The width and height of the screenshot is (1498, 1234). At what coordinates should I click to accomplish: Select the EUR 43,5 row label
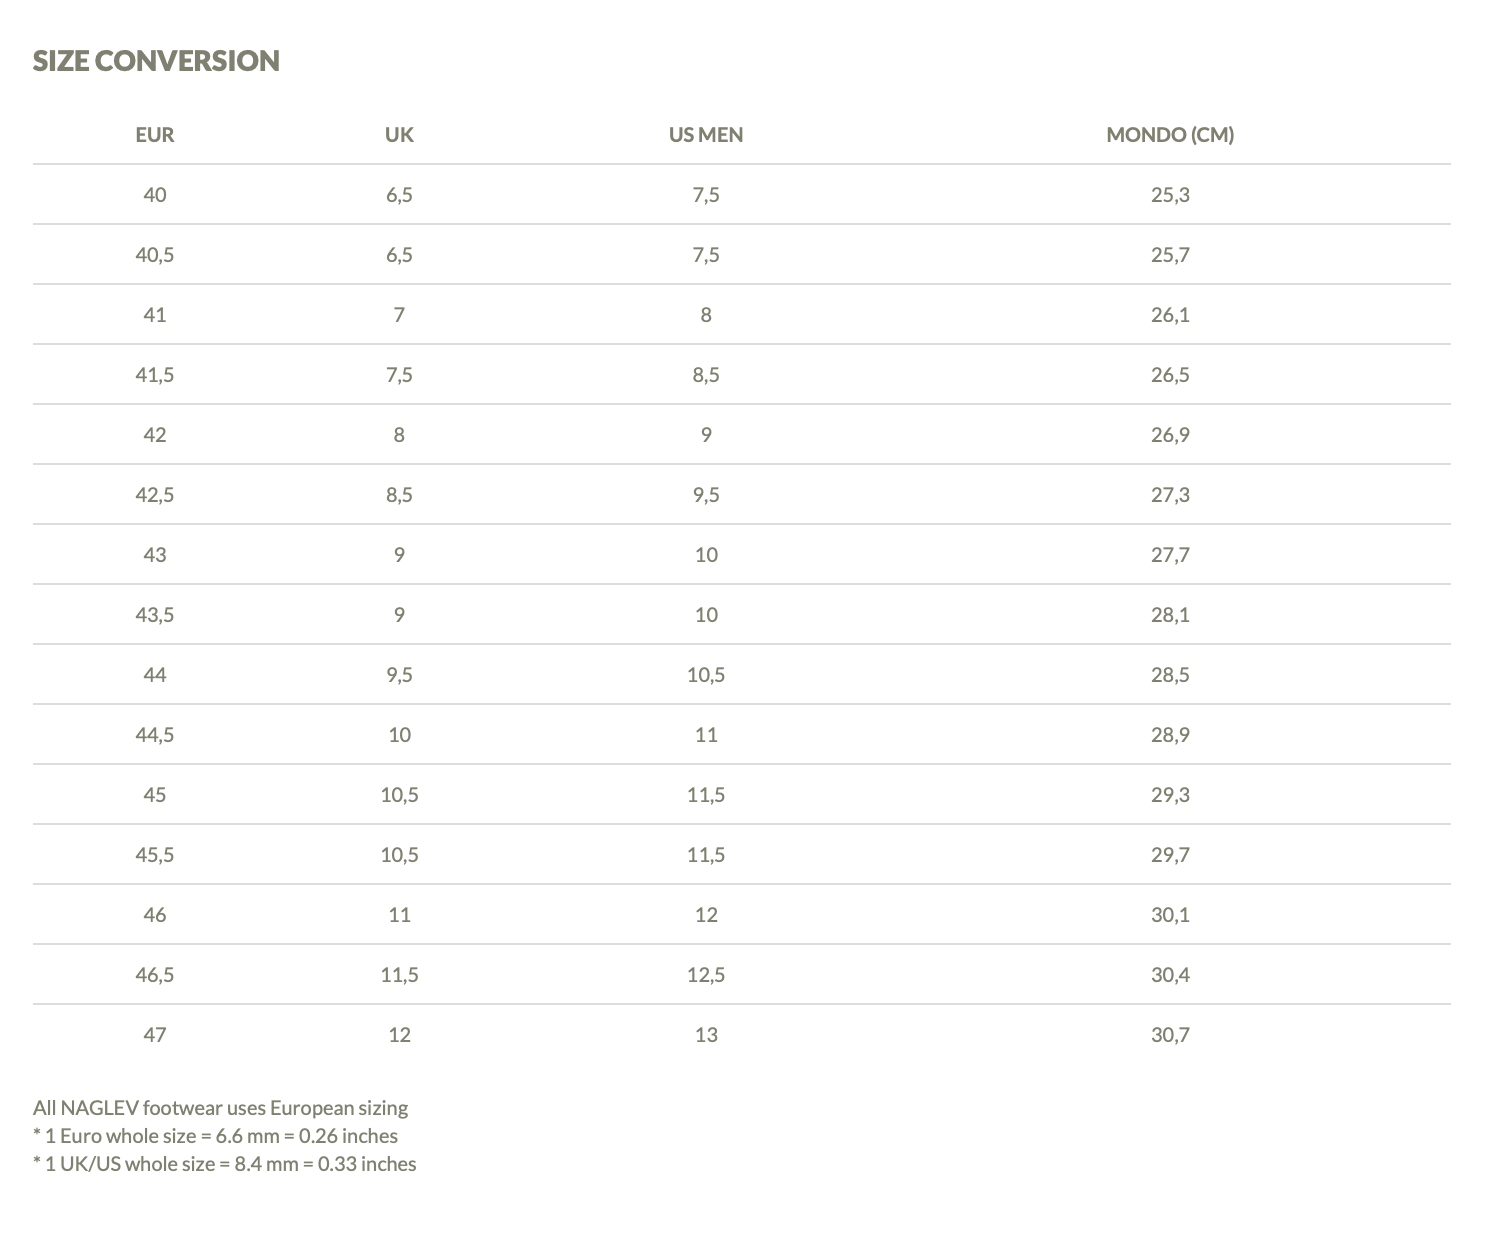(155, 614)
